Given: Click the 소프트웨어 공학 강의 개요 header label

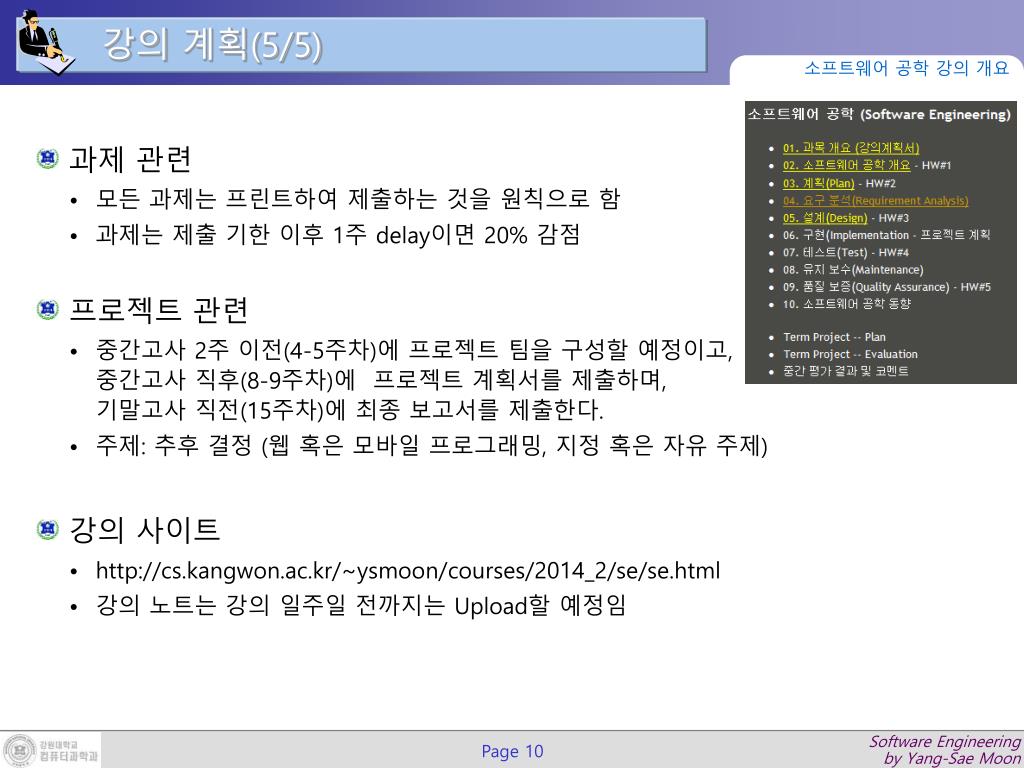Looking at the screenshot, I should (x=906, y=68).
